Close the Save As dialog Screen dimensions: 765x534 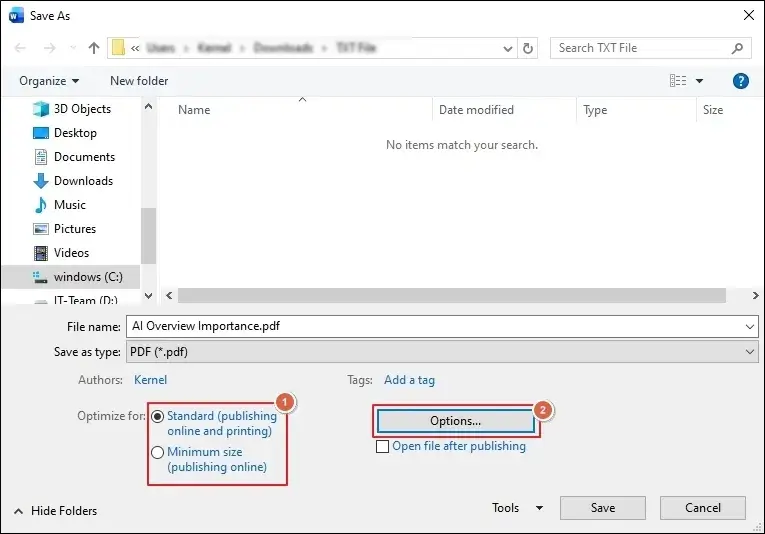[x=749, y=15]
